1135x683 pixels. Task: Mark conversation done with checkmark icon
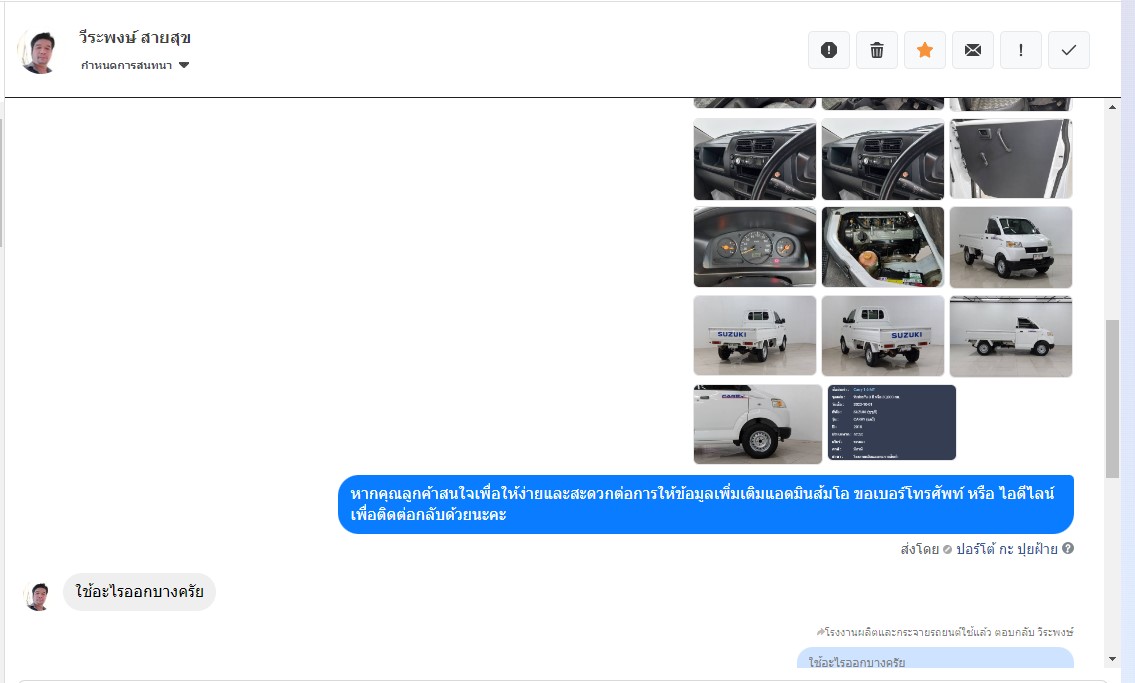(1069, 50)
